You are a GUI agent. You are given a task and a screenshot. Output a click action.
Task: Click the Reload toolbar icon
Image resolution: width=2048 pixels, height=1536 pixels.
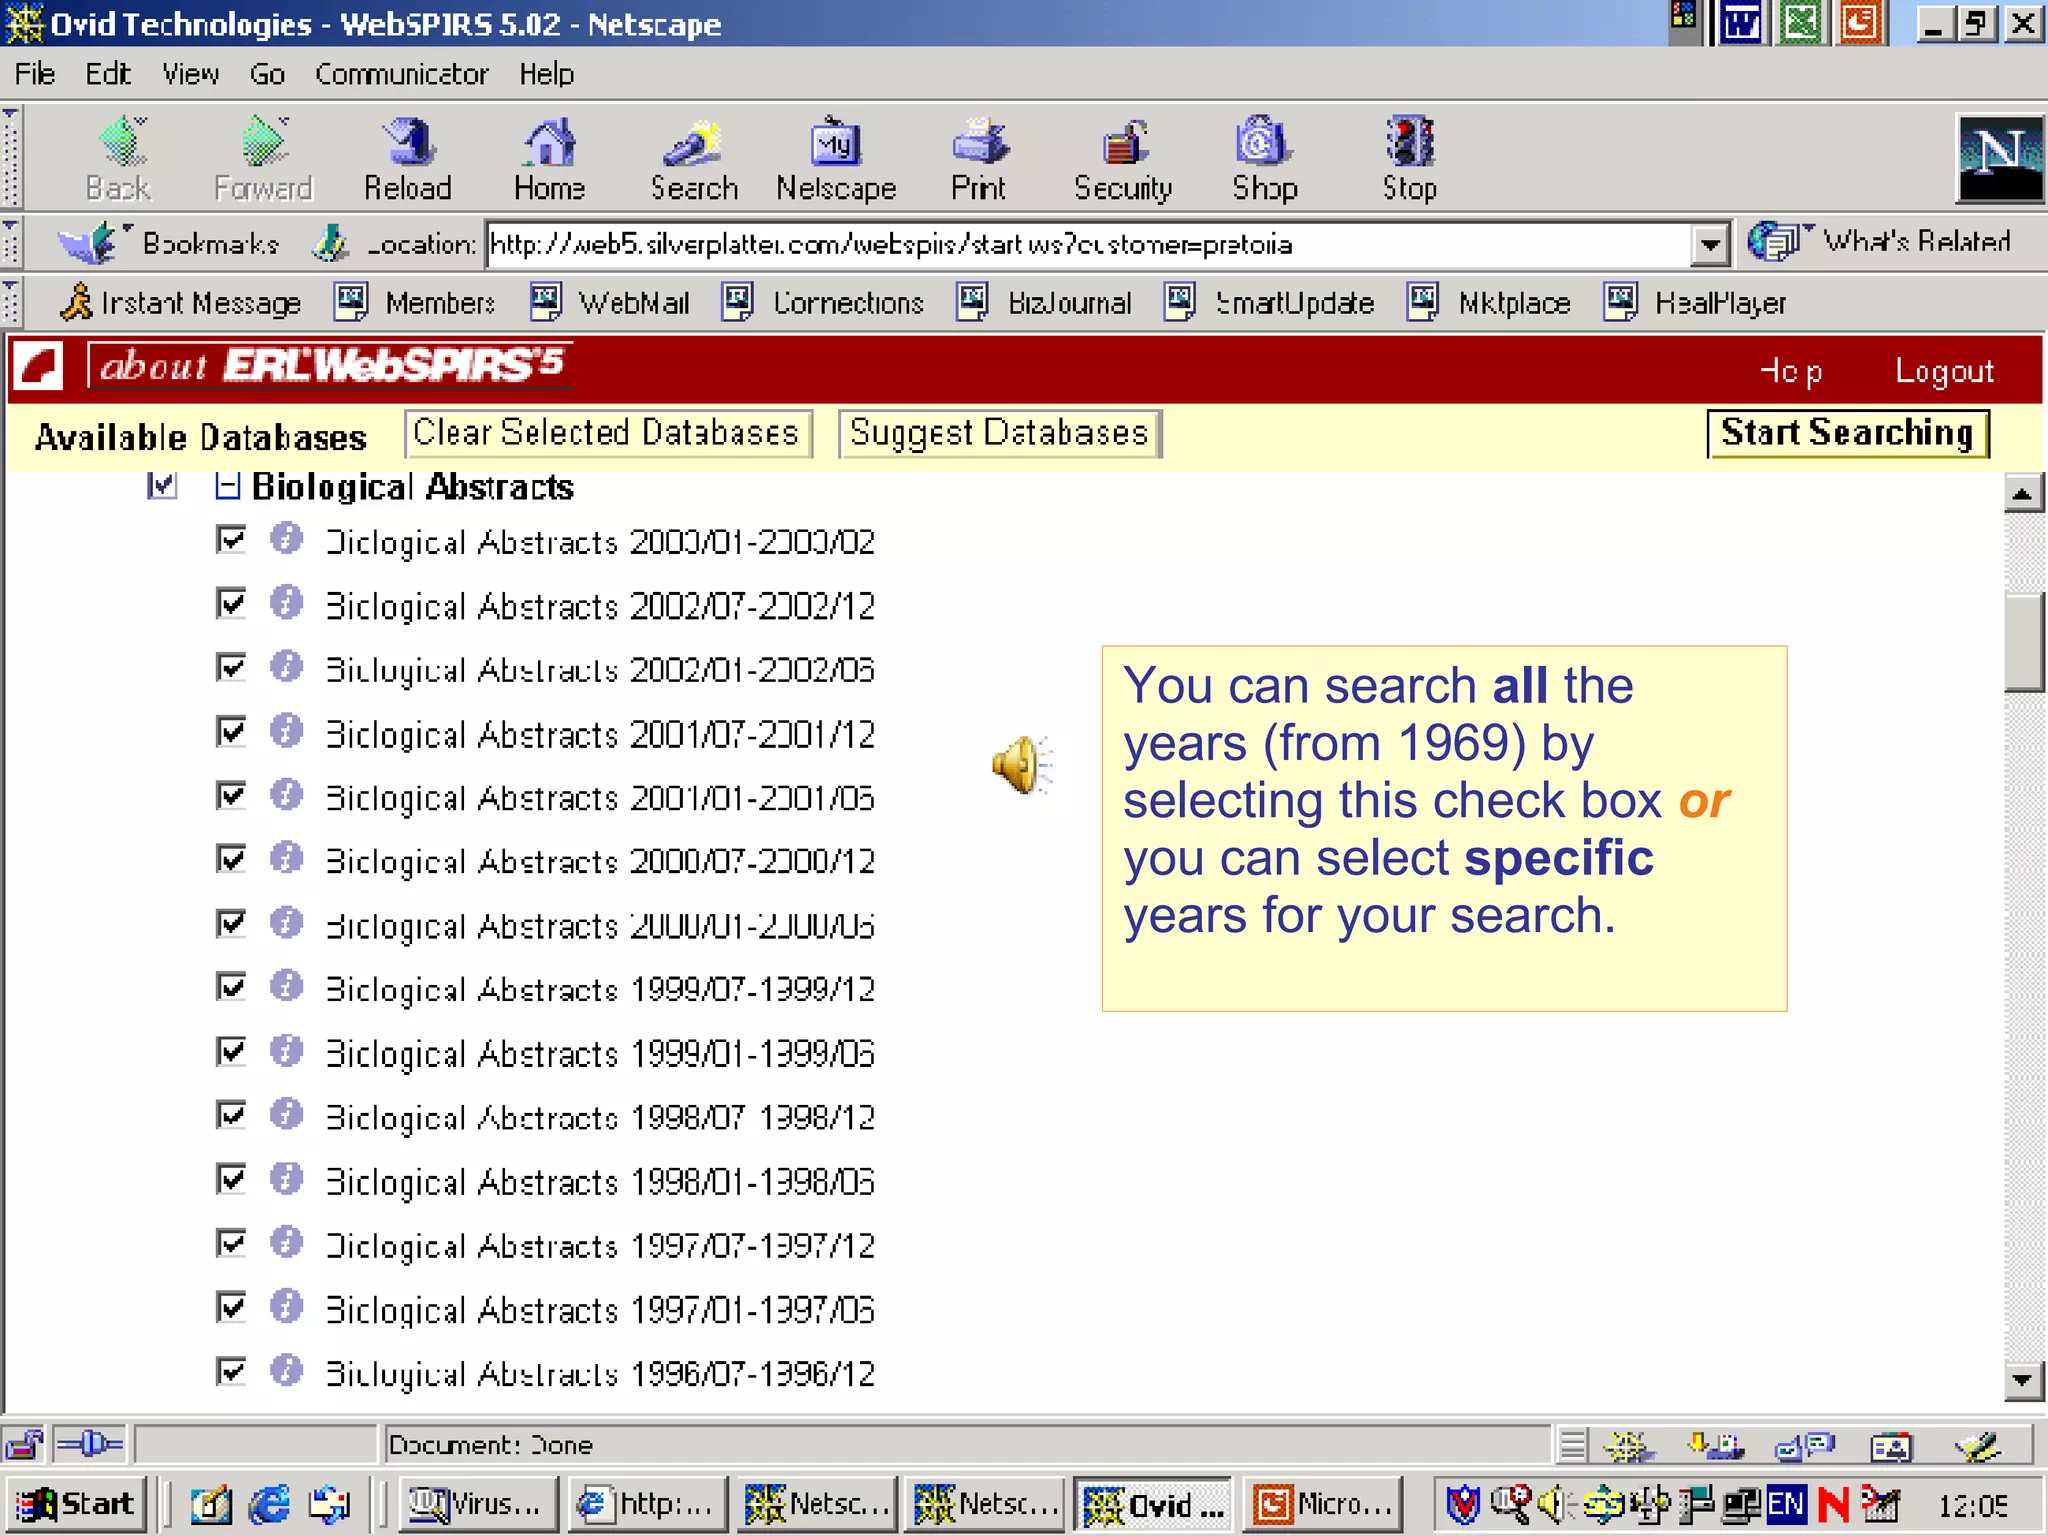pos(408,143)
